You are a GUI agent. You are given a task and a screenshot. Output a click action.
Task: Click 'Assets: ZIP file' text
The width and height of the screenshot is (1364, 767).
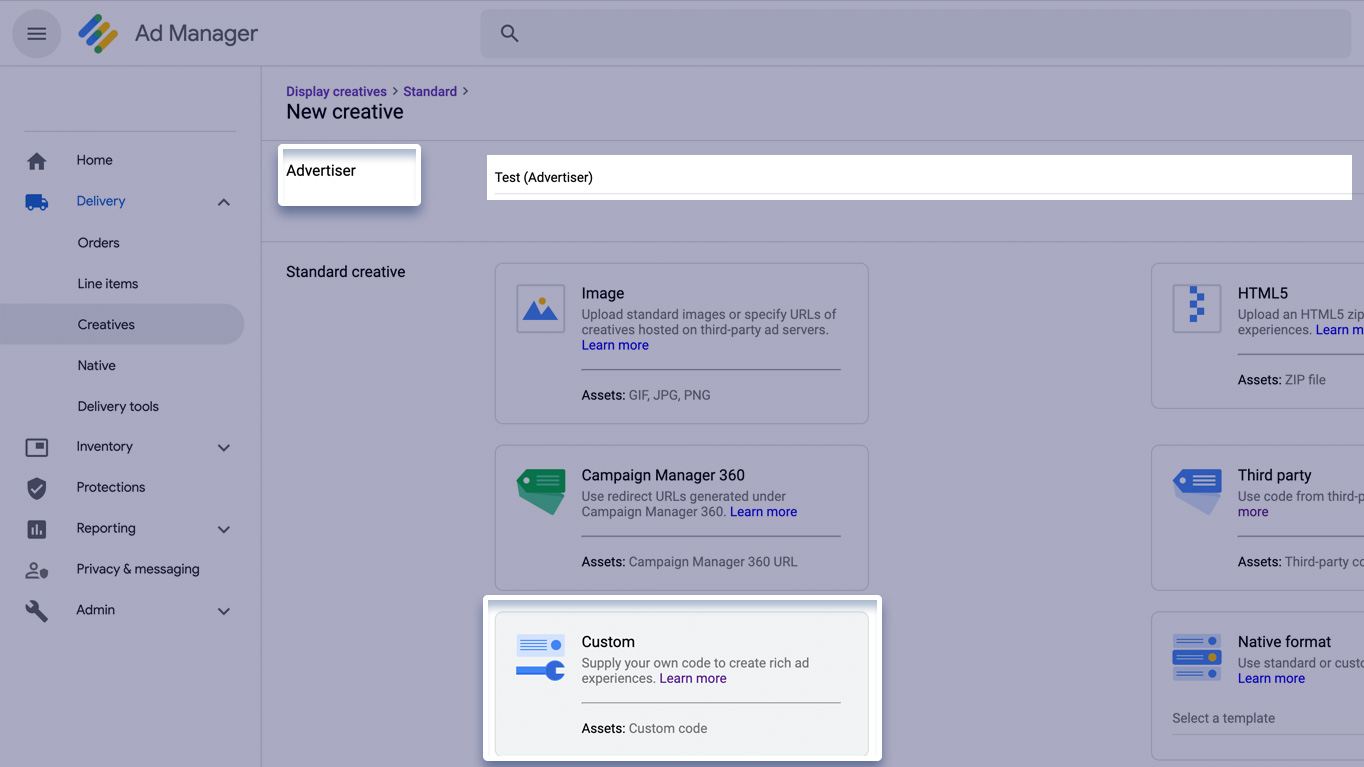[x=1282, y=380]
